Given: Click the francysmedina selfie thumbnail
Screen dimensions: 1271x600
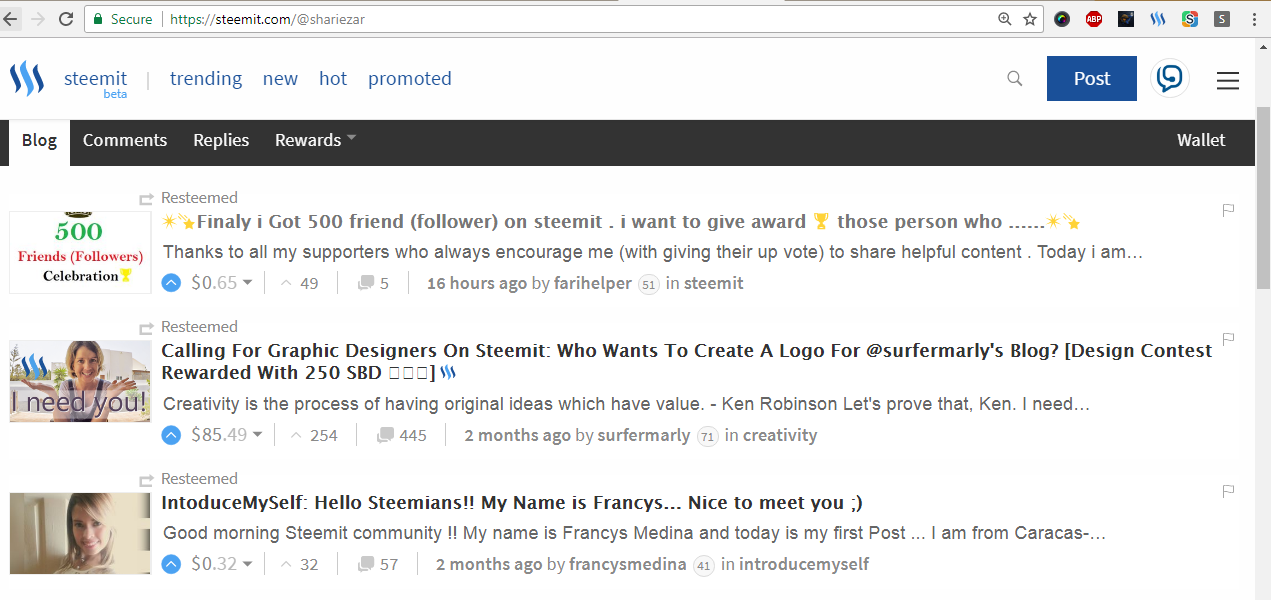Looking at the screenshot, I should [x=80, y=533].
